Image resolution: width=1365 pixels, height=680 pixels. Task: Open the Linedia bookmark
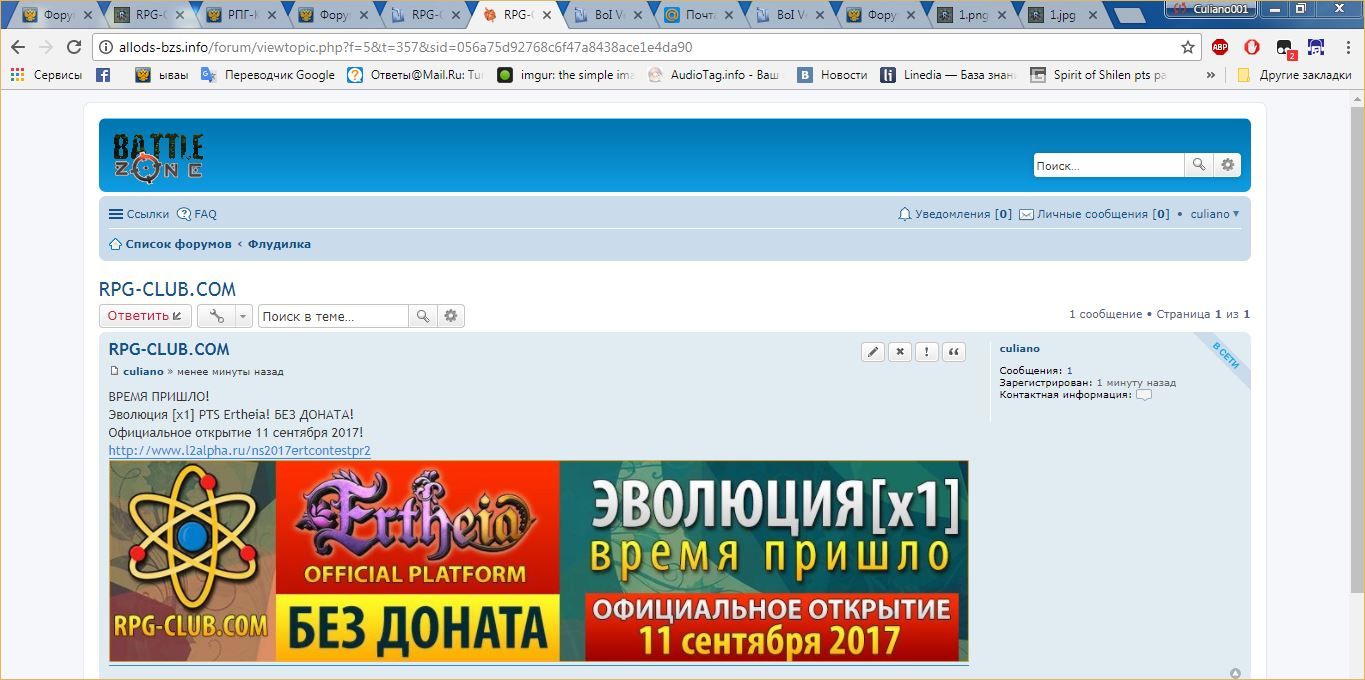(948, 75)
